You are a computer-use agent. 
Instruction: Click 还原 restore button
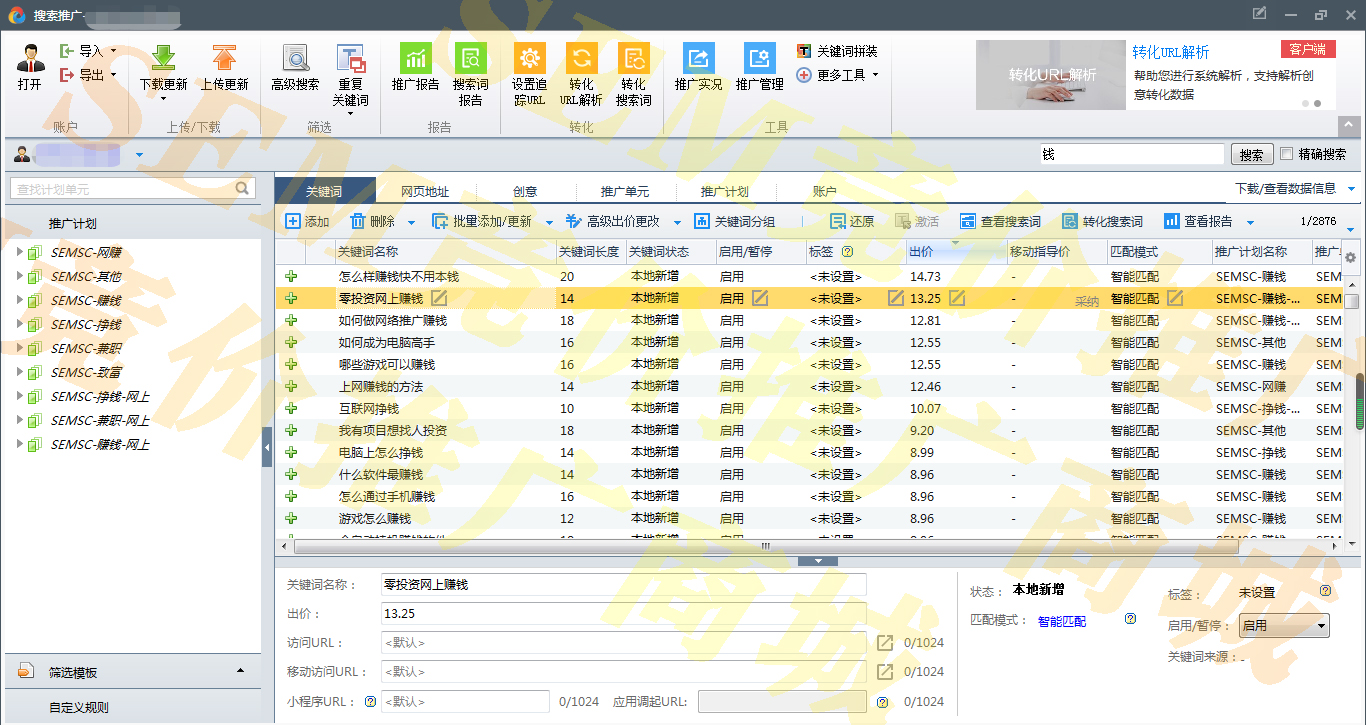coord(852,221)
